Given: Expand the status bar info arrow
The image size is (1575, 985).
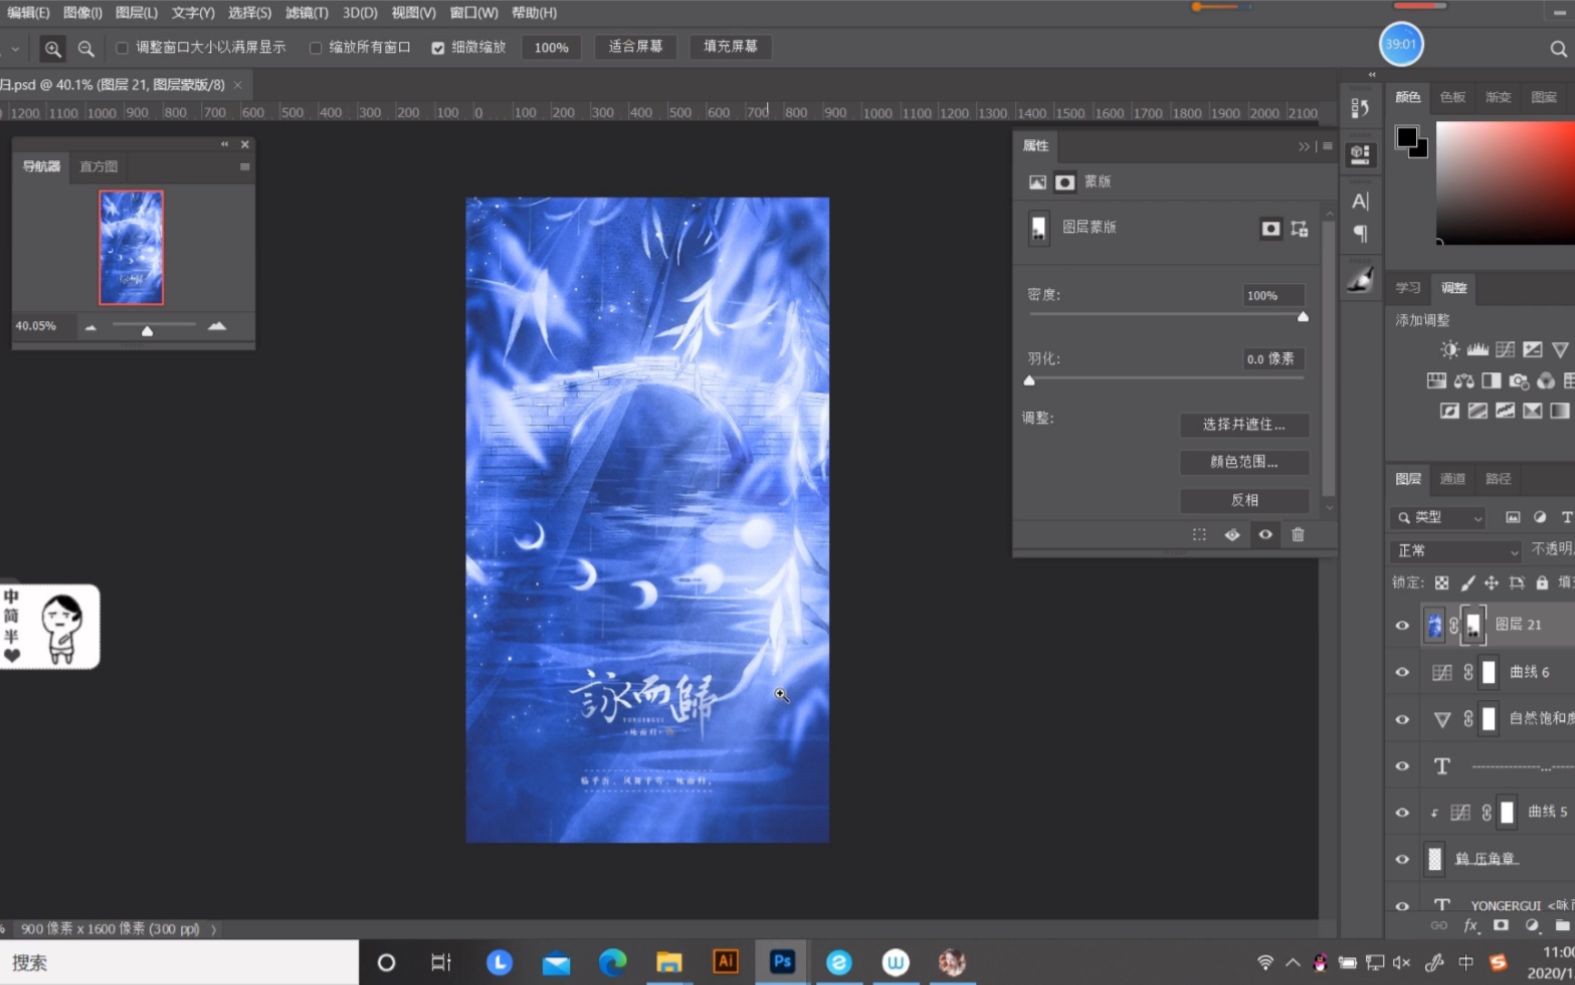Looking at the screenshot, I should [213, 929].
